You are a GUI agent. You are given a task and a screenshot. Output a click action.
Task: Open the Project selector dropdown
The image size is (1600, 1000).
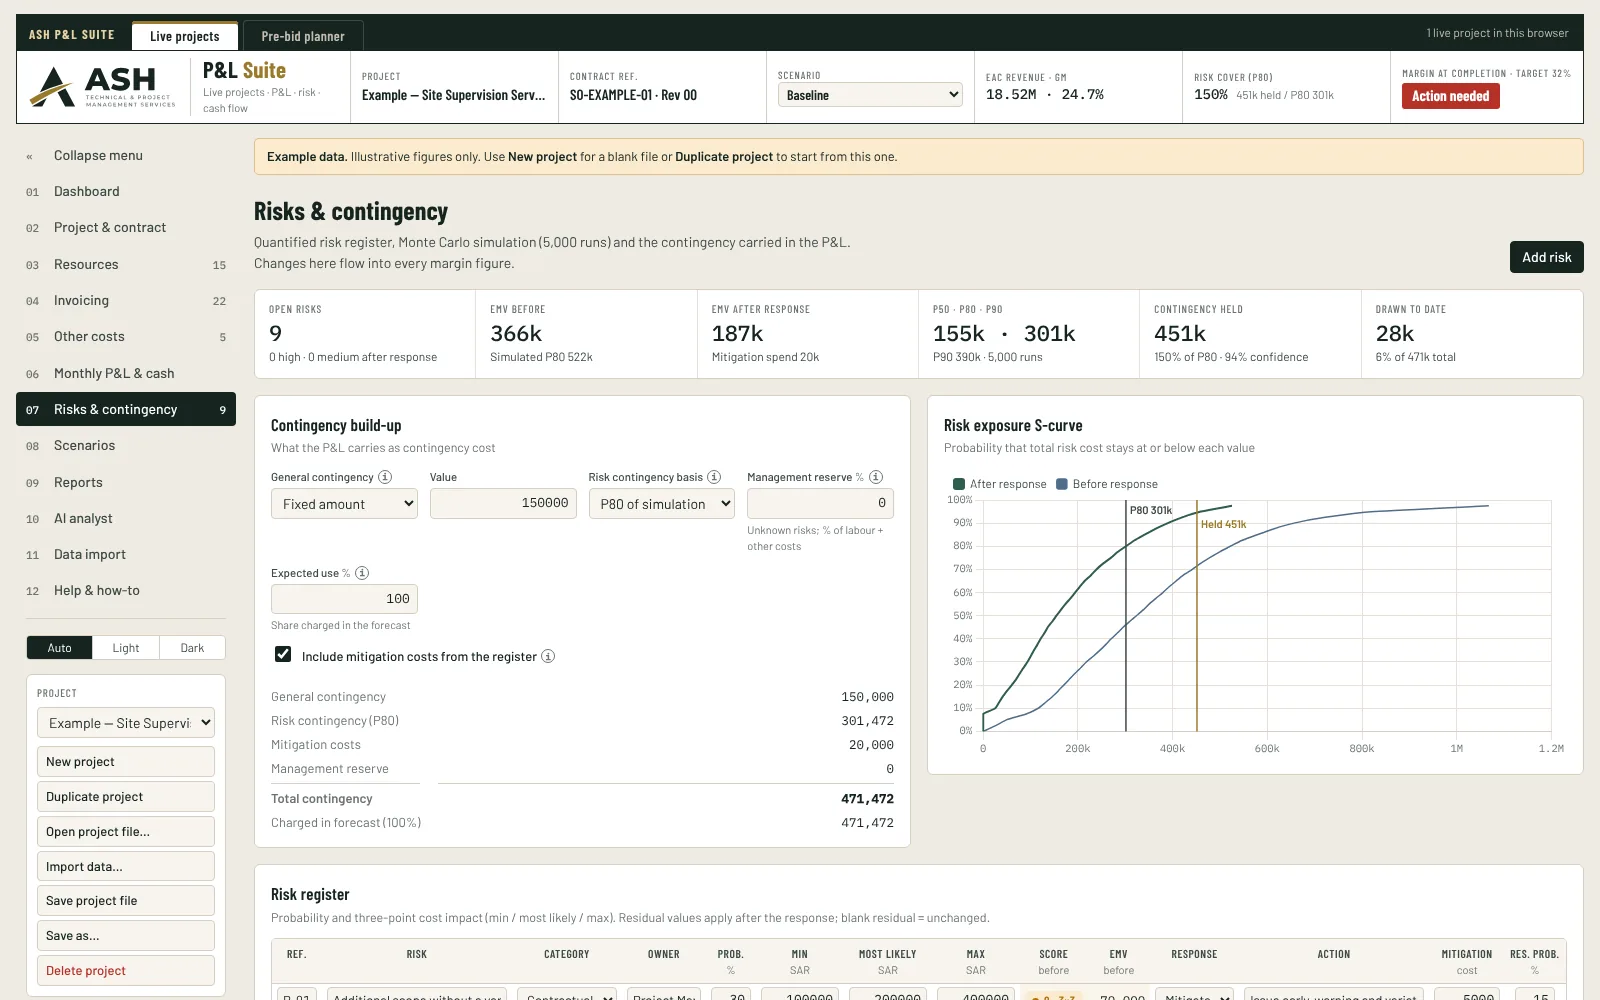pos(126,723)
